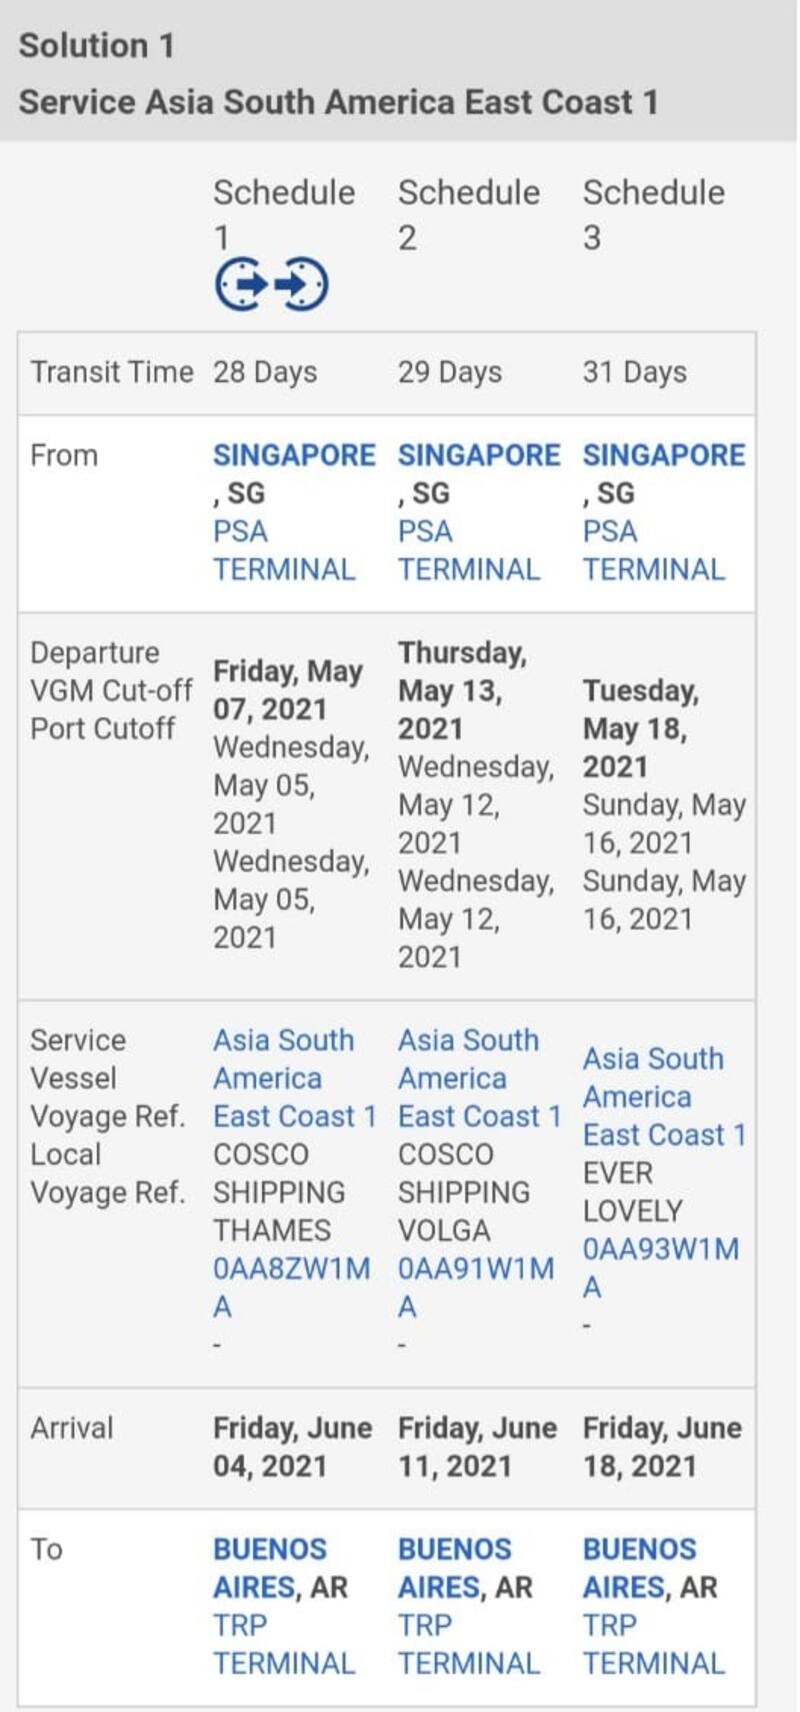Open SINGAPORE port link in Schedule 2
800x1712 pixels.
479,456
